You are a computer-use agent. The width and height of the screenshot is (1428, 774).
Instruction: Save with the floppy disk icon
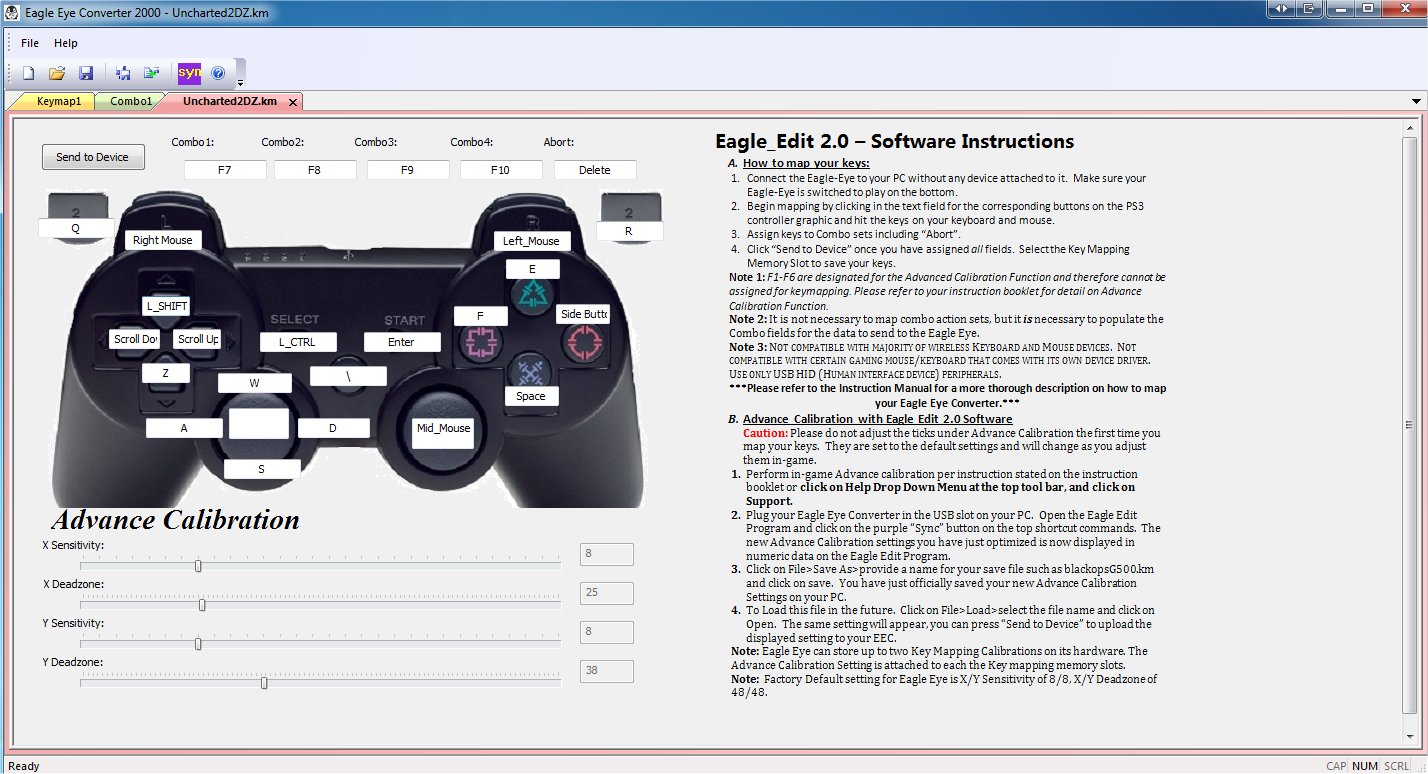[x=86, y=73]
